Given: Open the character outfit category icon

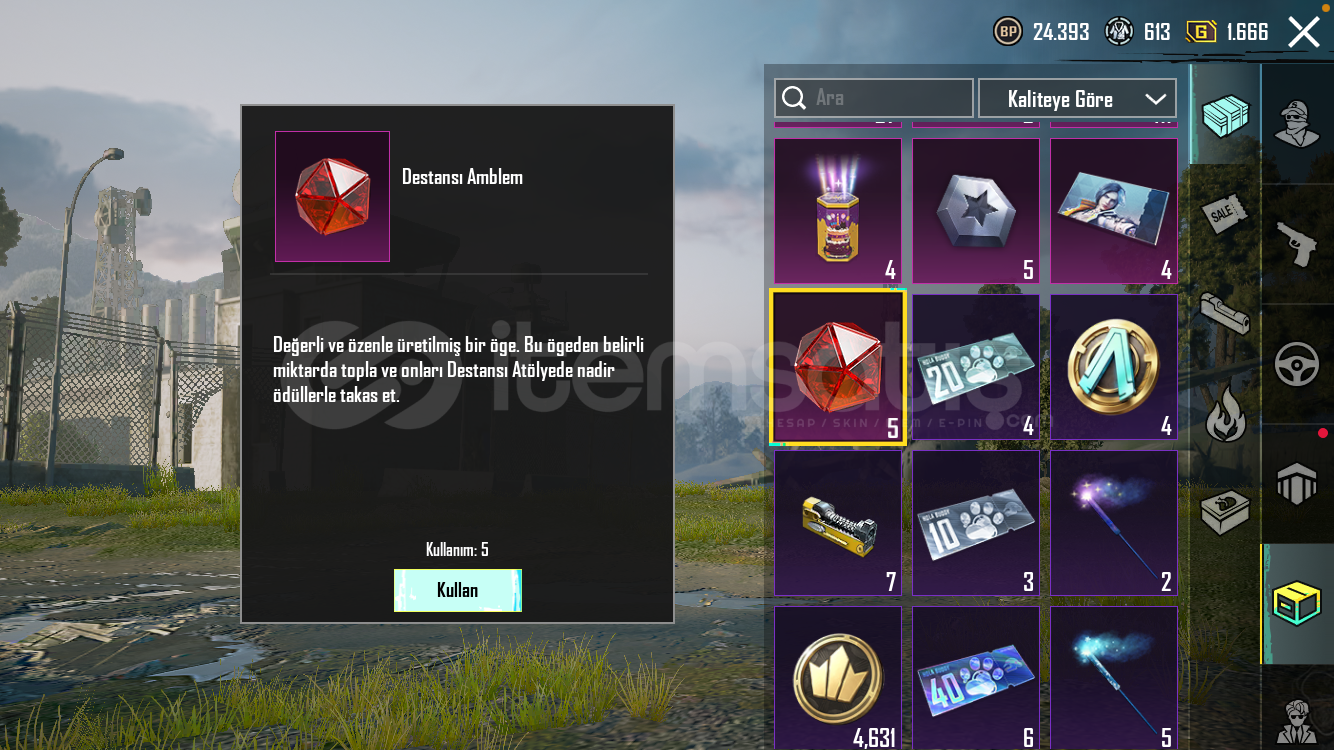Looking at the screenshot, I should [x=1297, y=124].
